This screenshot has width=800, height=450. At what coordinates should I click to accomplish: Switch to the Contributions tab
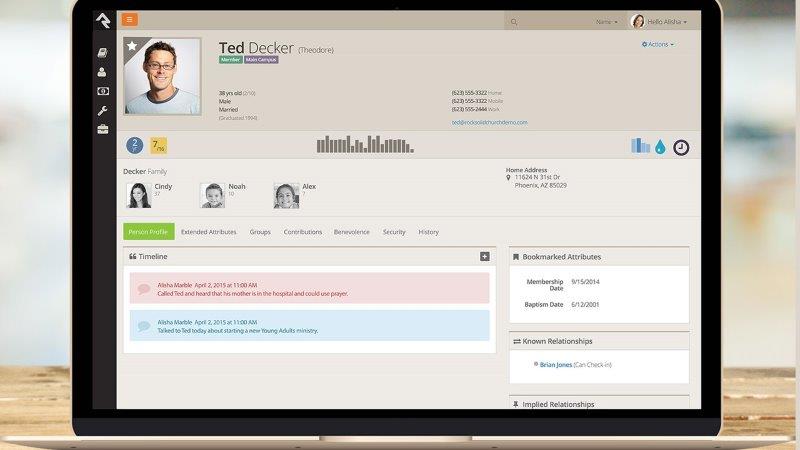point(303,232)
